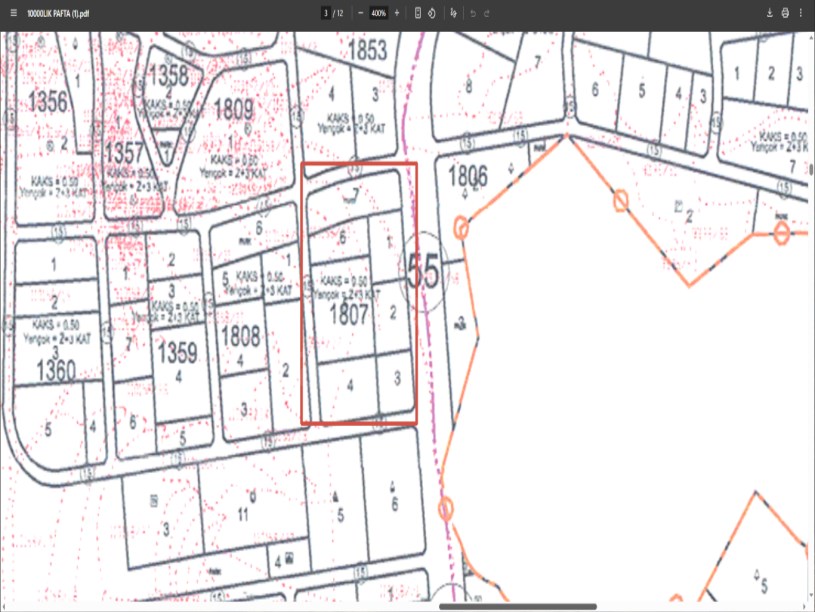Click the large circled number 55
This screenshot has height=612, width=815.
coord(424,273)
